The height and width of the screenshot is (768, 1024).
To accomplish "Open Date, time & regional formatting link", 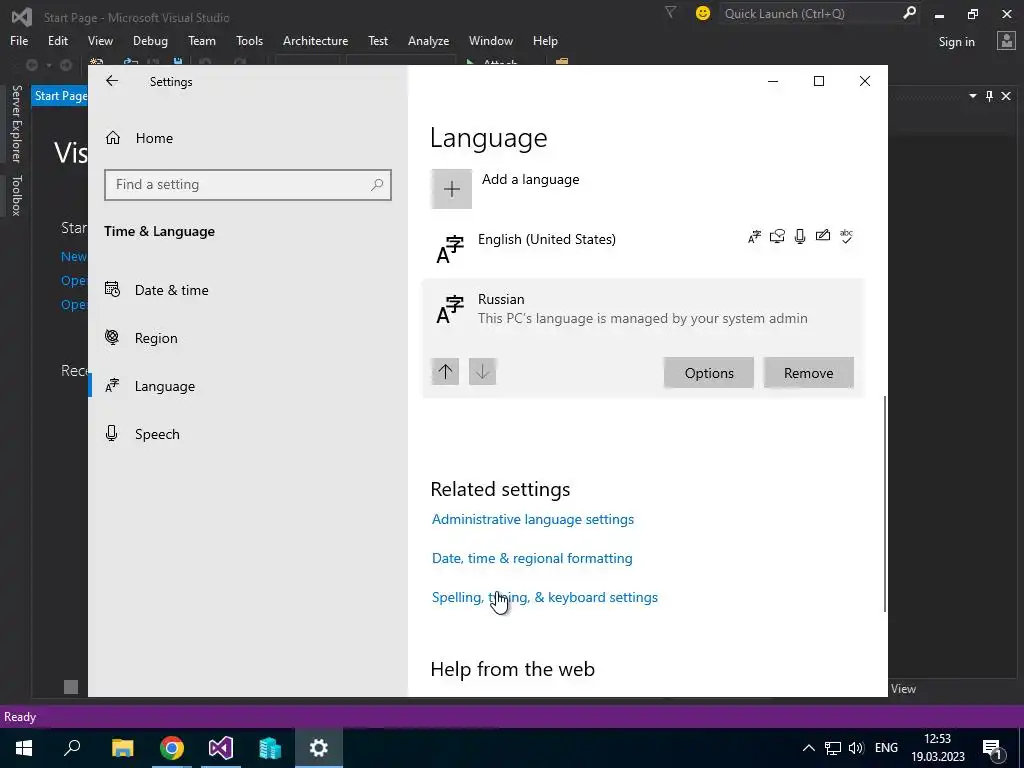I will 532,558.
